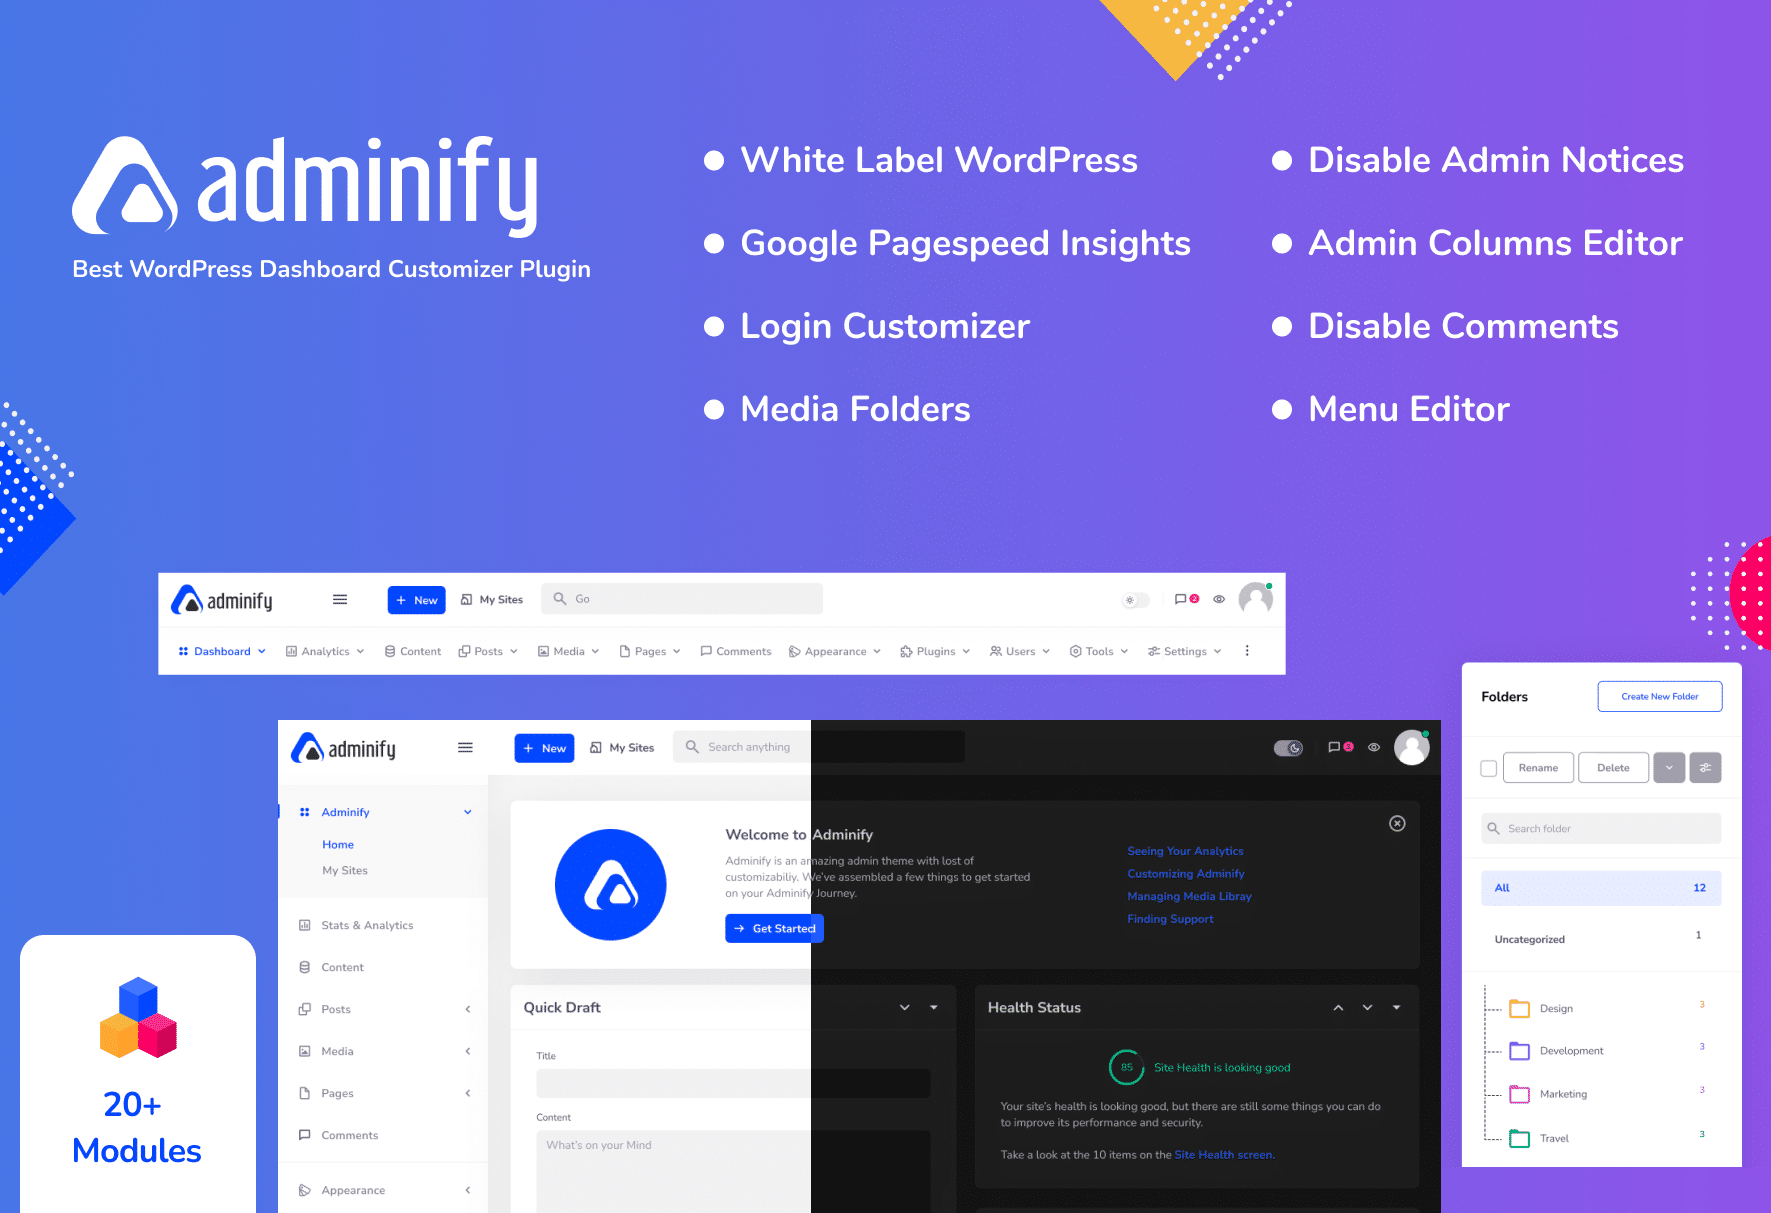This screenshot has width=1771, height=1213.
Task: Click three-dot overflow menu after Settings
Action: pos(1247,651)
